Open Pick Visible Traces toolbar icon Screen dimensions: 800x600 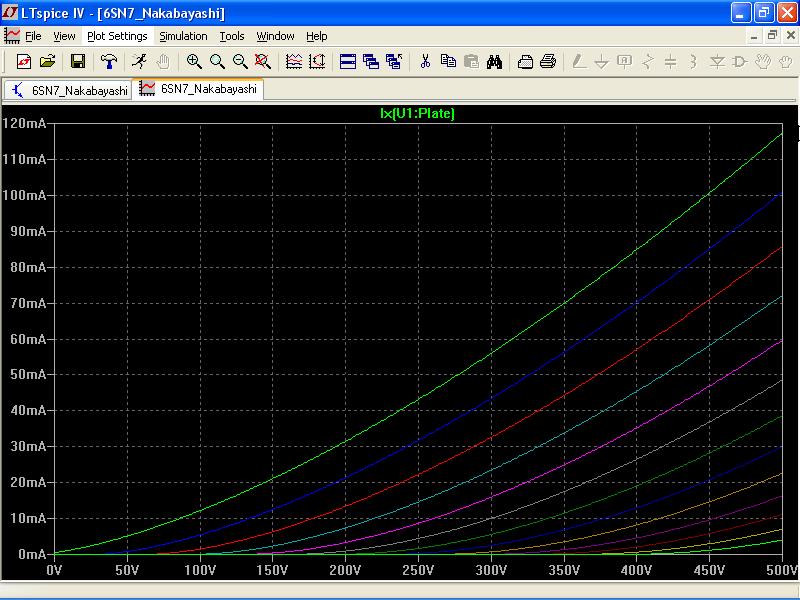coord(294,62)
